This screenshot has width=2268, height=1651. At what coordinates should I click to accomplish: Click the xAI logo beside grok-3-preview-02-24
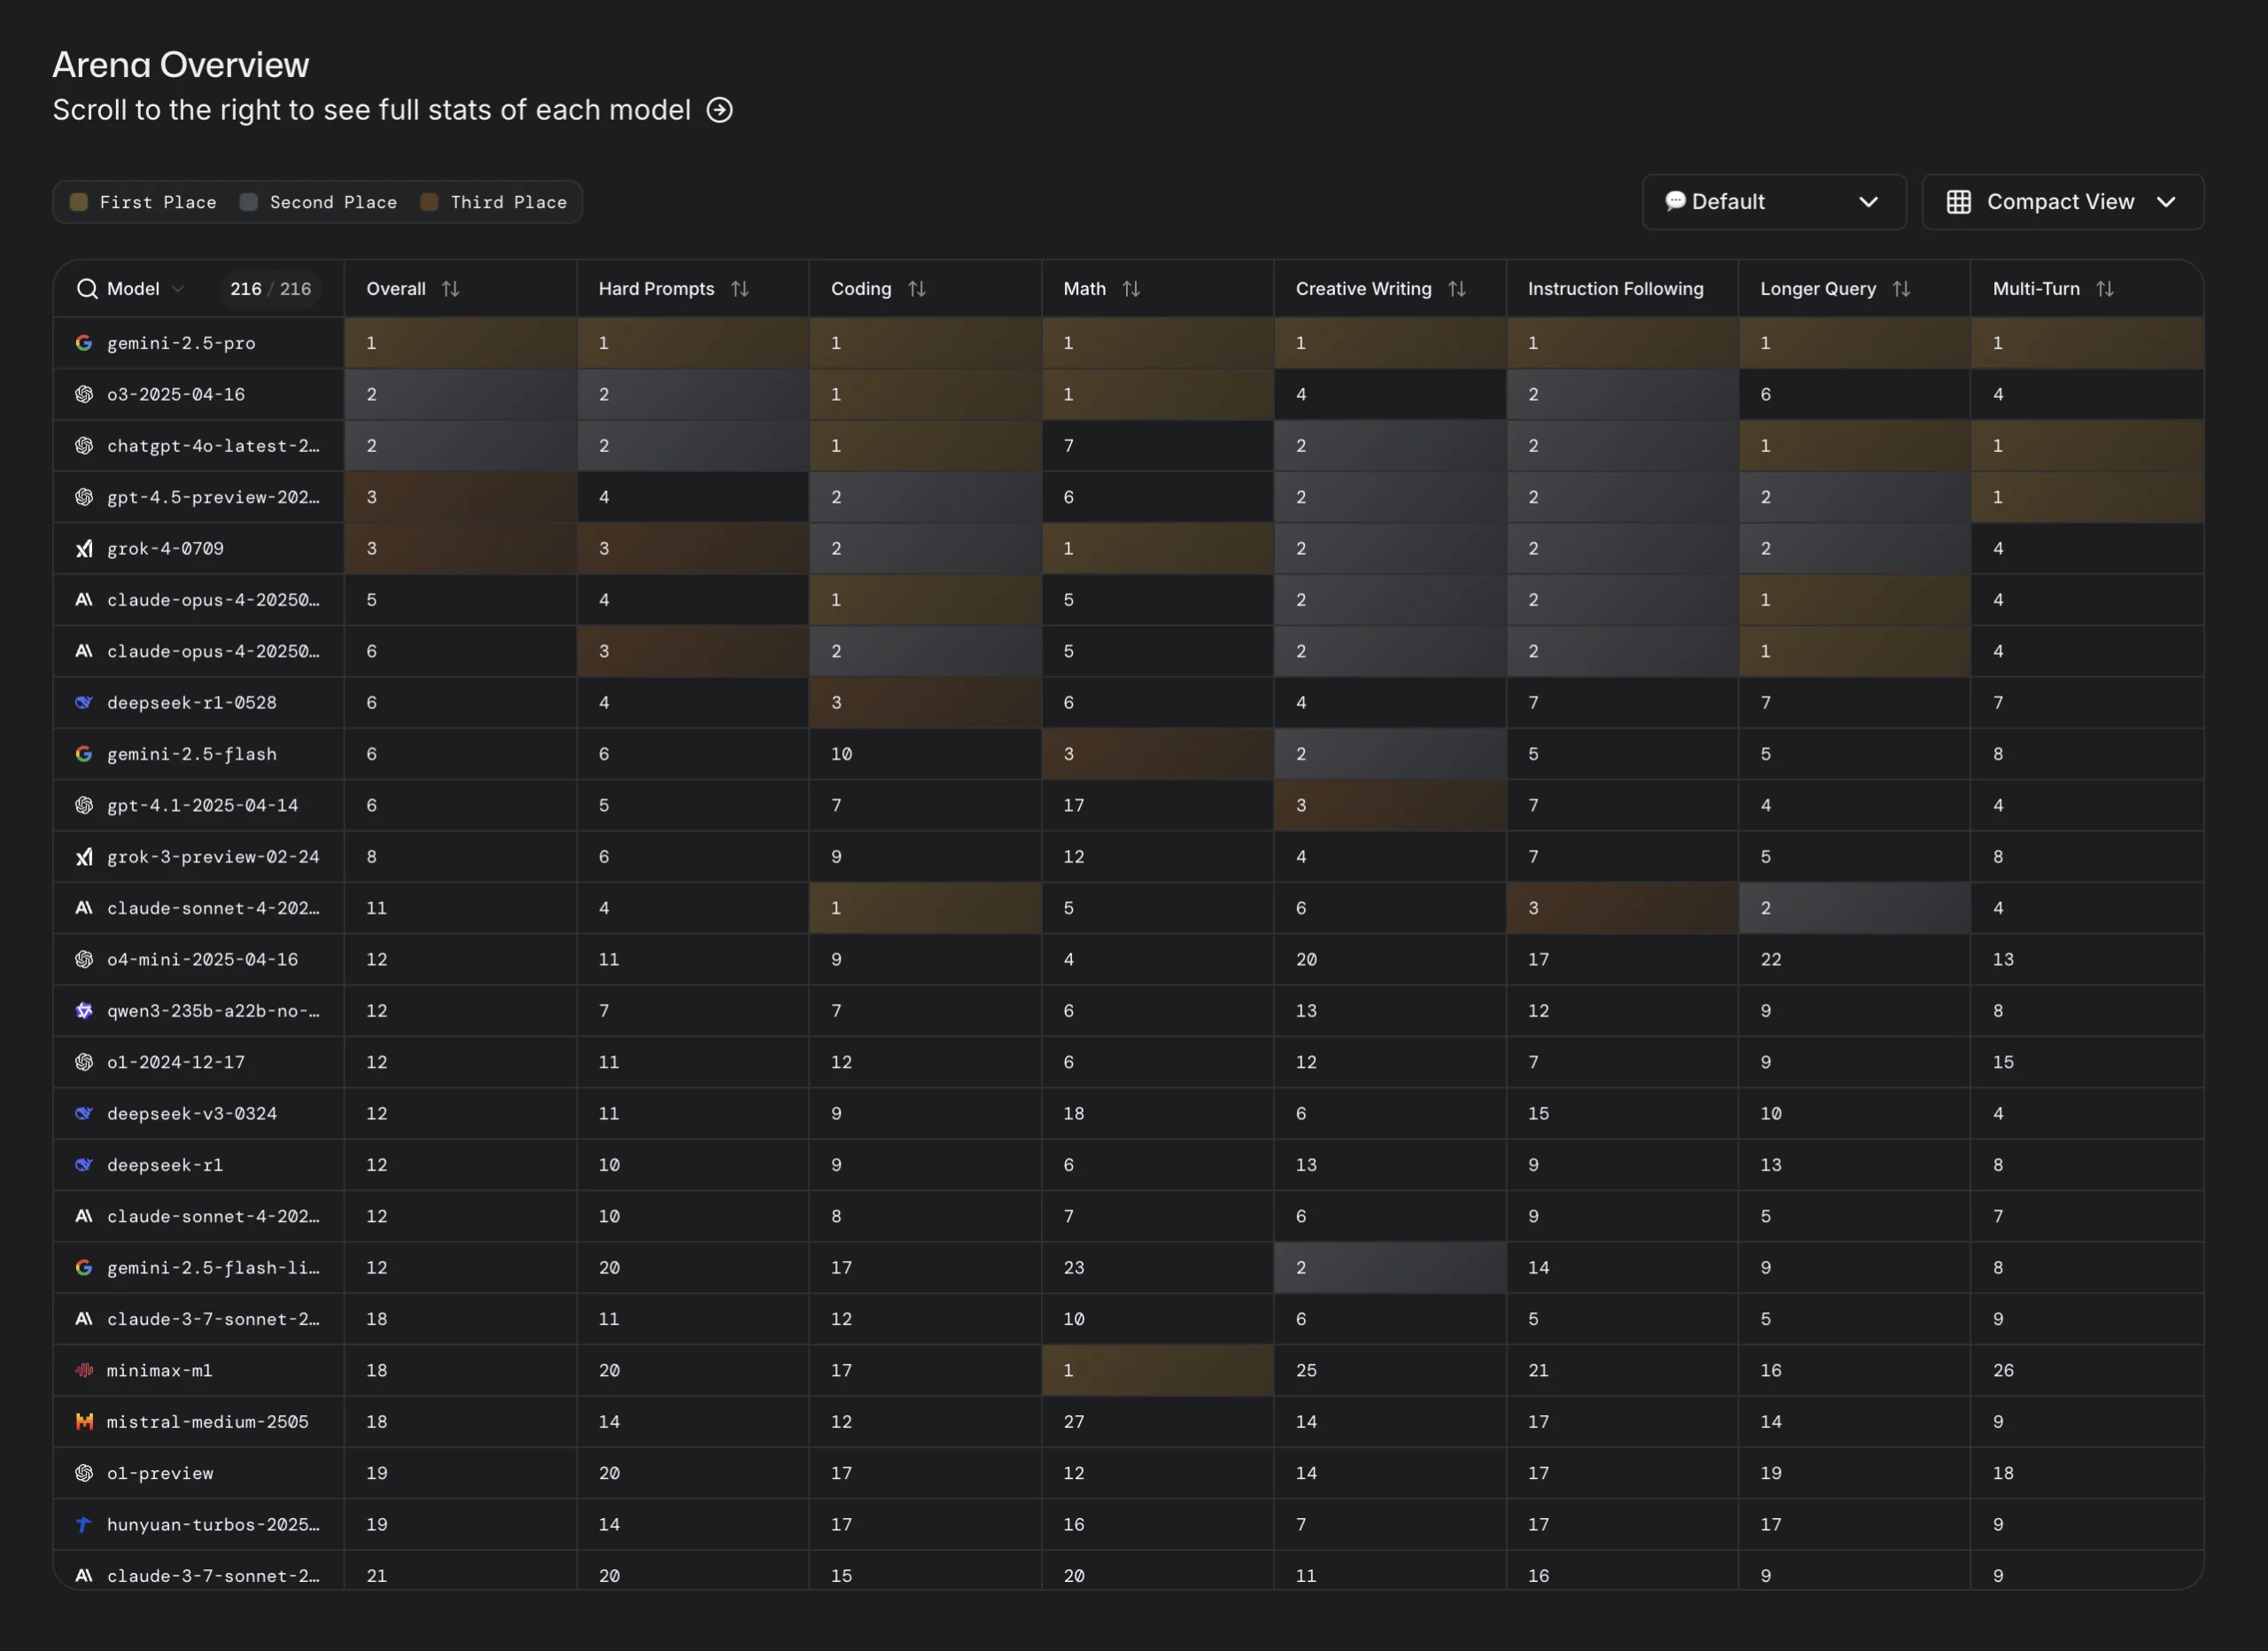click(x=84, y=856)
